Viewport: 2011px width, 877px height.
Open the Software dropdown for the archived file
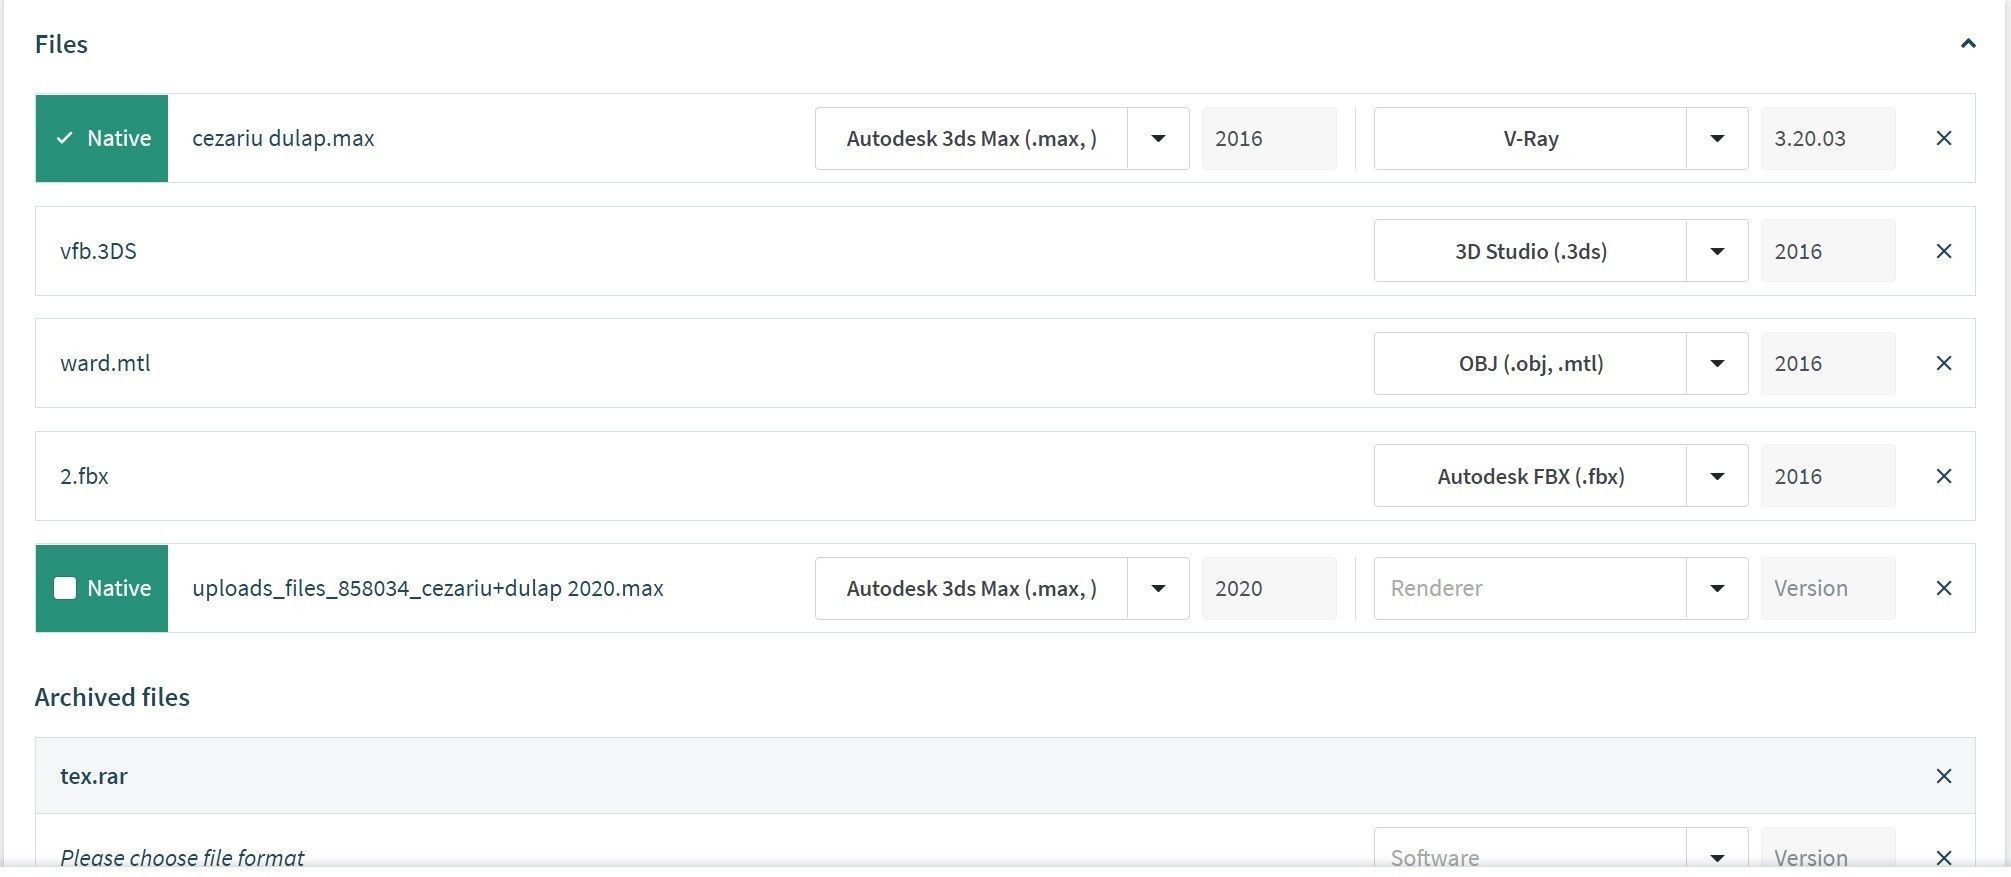coord(1716,857)
